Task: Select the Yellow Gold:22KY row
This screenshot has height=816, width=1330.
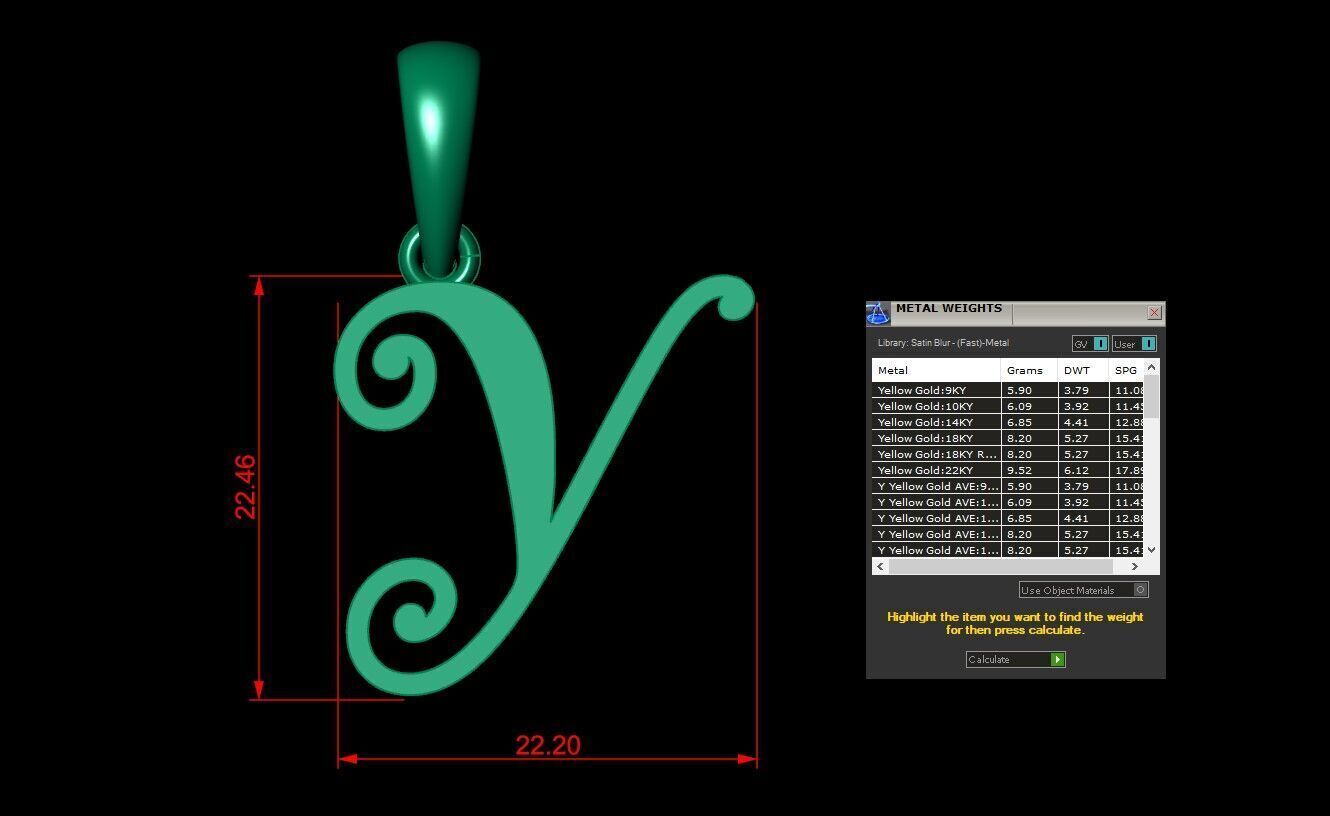Action: click(x=1008, y=470)
